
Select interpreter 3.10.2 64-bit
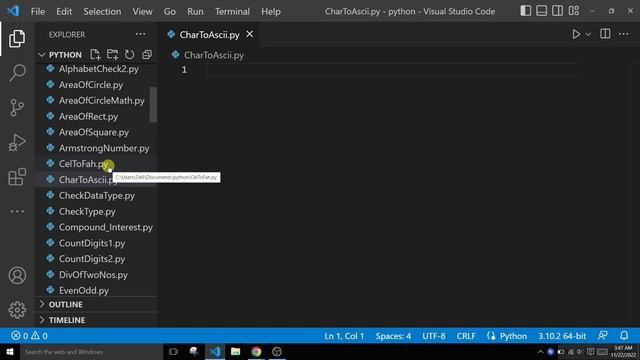coord(562,336)
